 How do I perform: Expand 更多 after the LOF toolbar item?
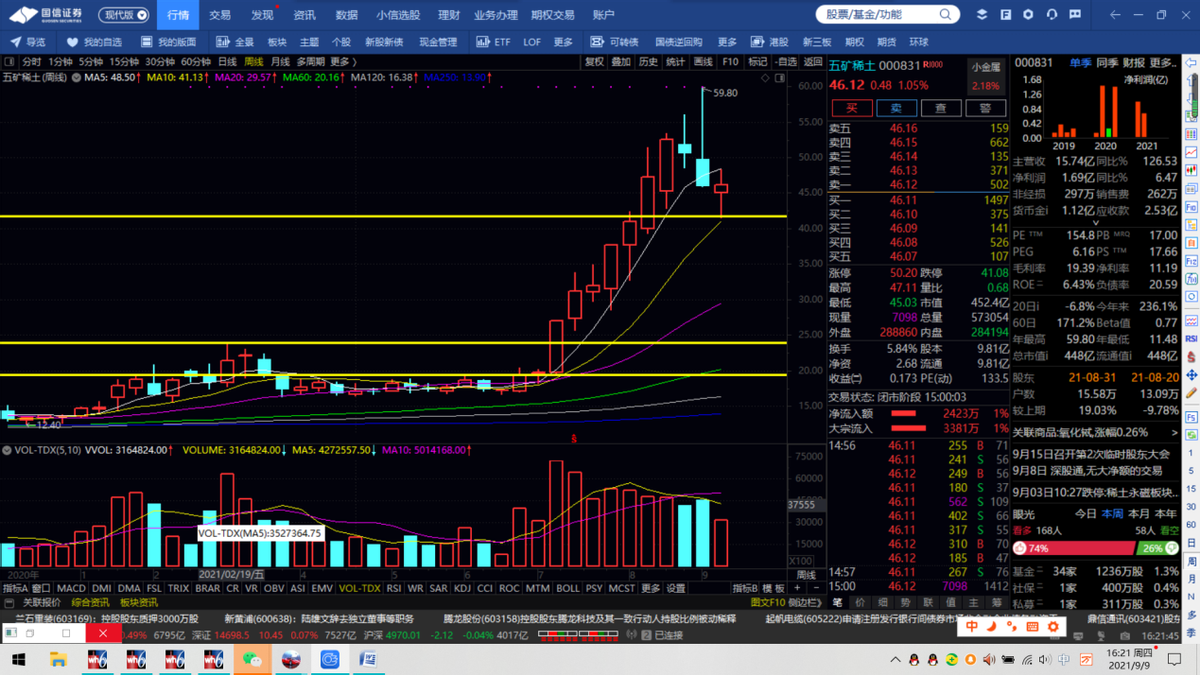pyautogui.click(x=563, y=42)
